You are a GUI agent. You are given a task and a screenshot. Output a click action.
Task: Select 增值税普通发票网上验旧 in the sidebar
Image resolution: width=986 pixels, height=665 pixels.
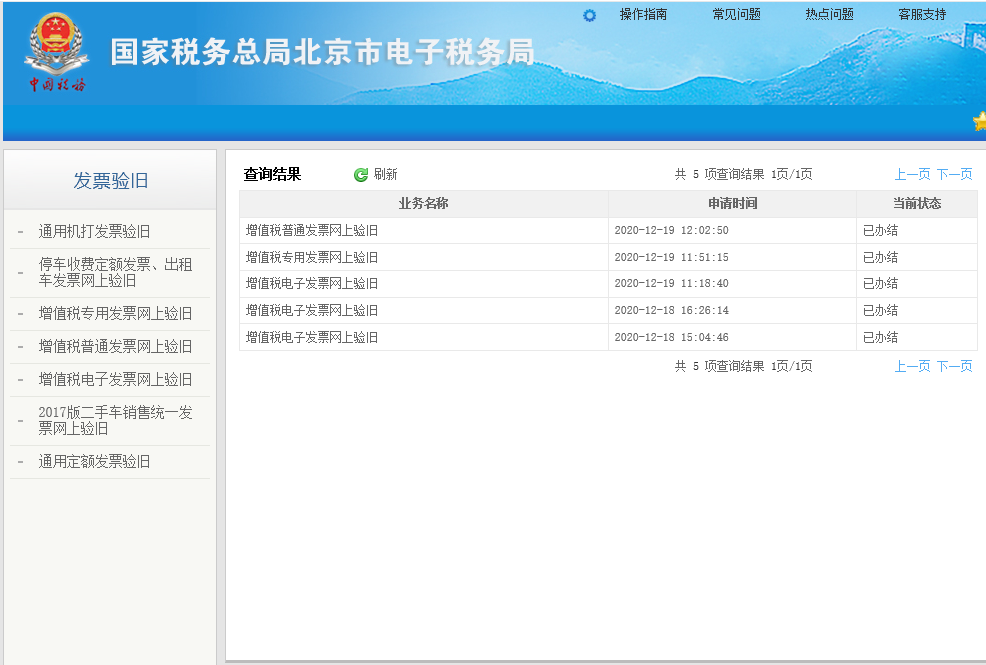pyautogui.click(x=115, y=347)
